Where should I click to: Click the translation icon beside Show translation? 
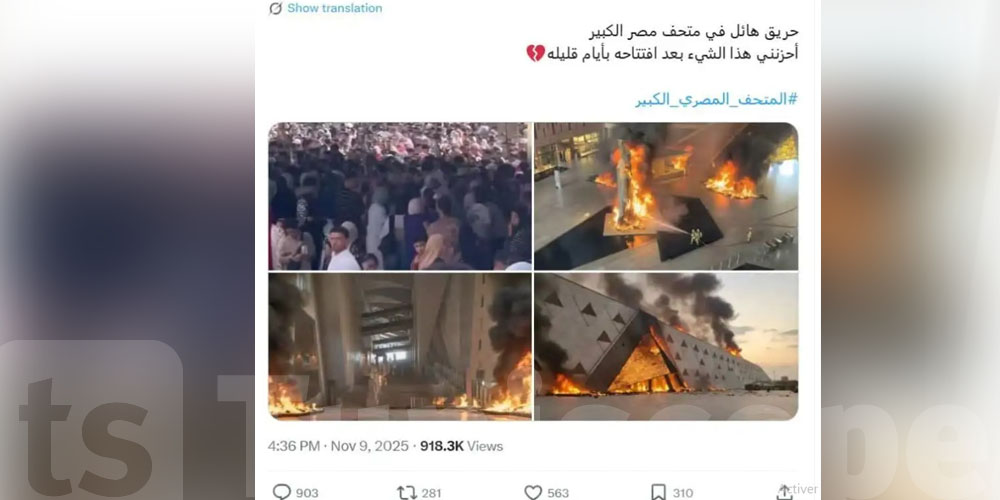pos(276,8)
